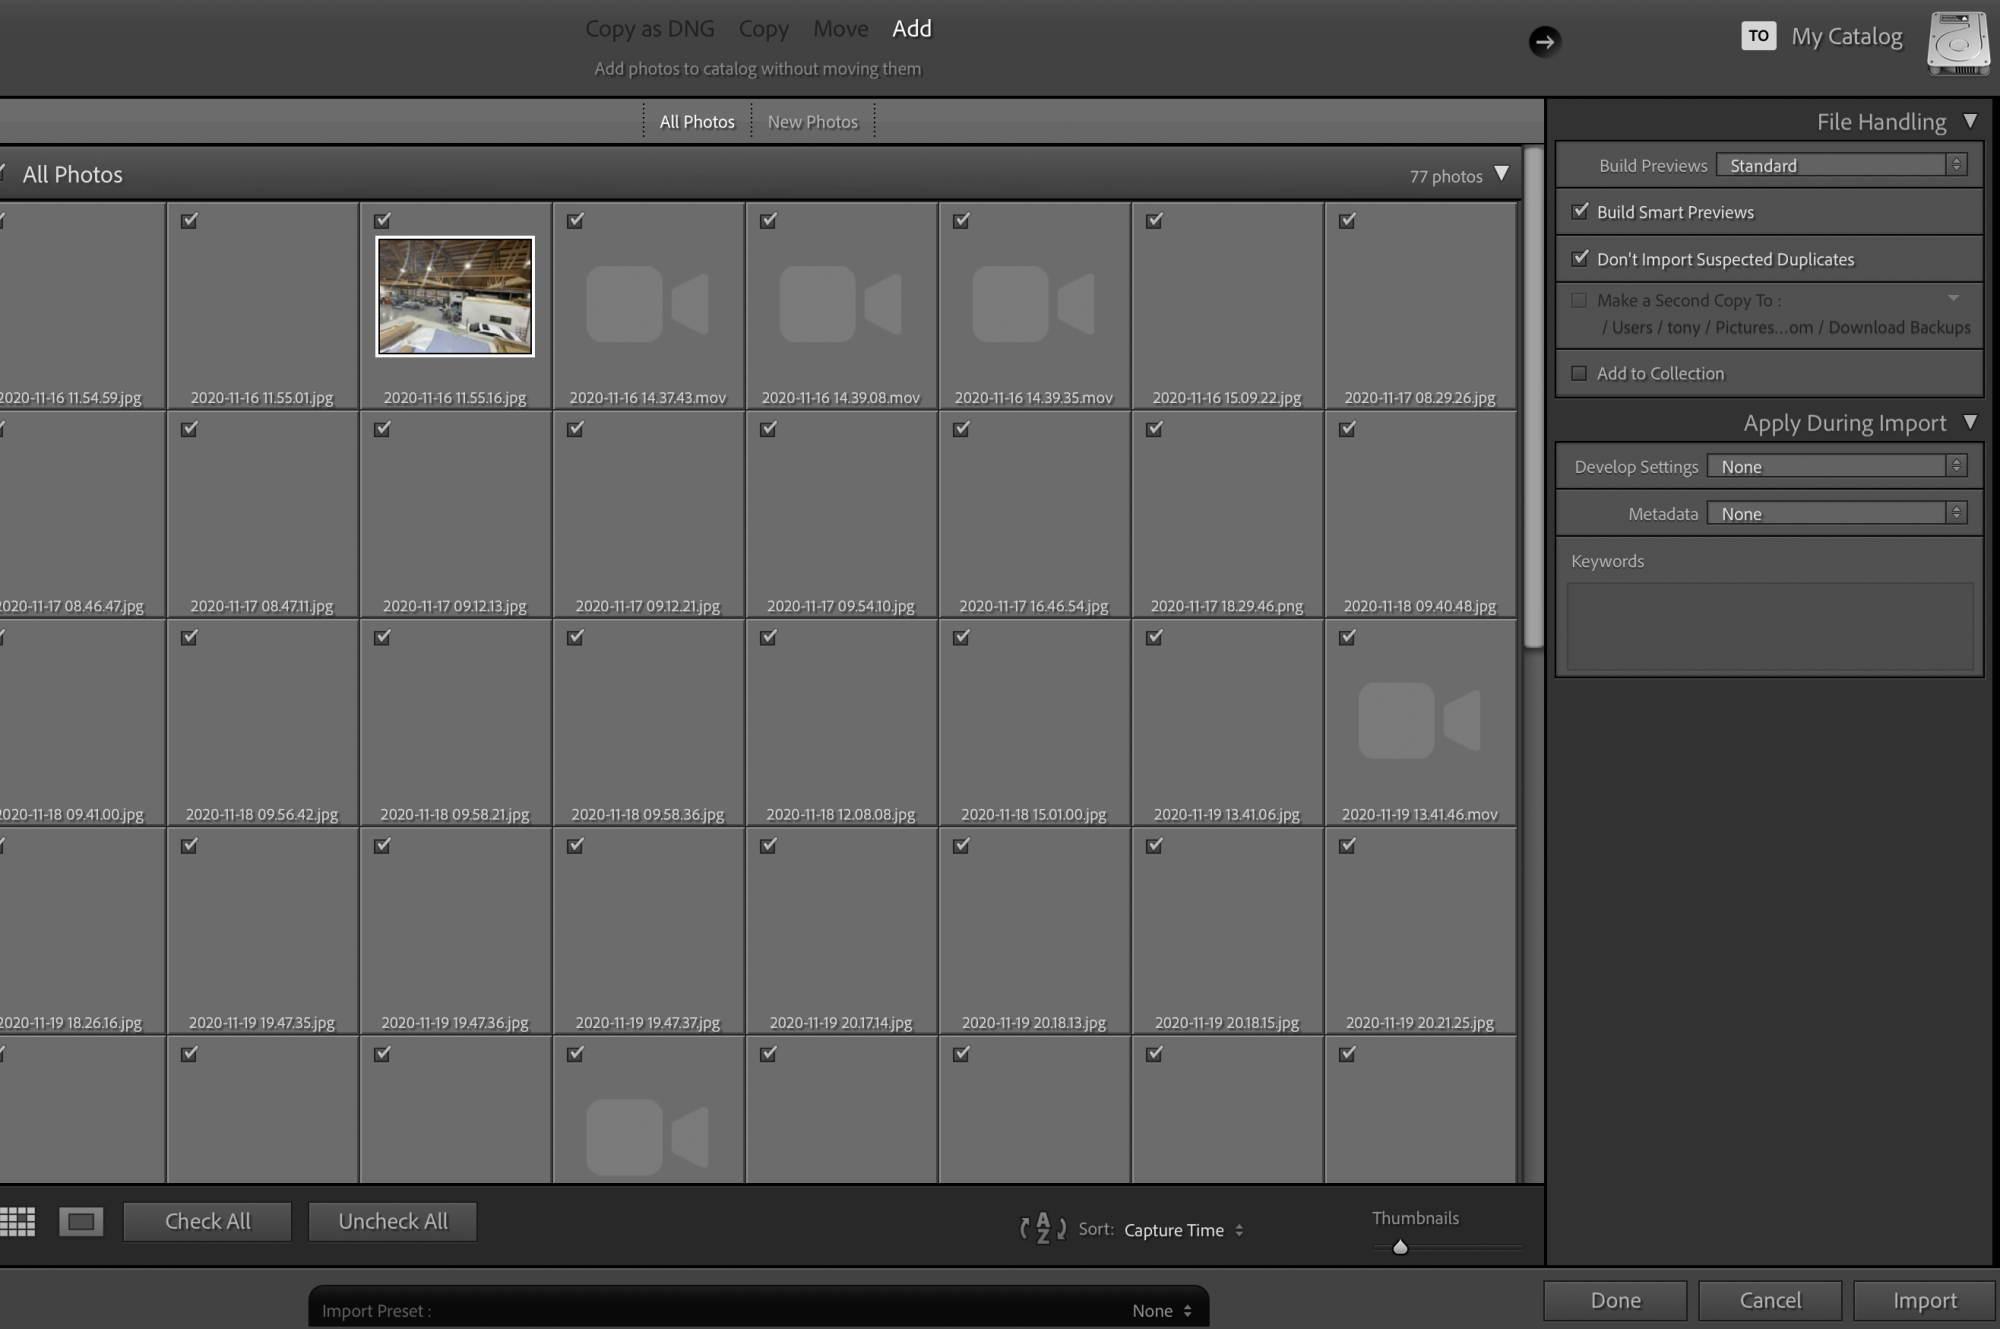Switch to the New Photos tab
Viewport: 2000px width, 1329px height.
812,122
